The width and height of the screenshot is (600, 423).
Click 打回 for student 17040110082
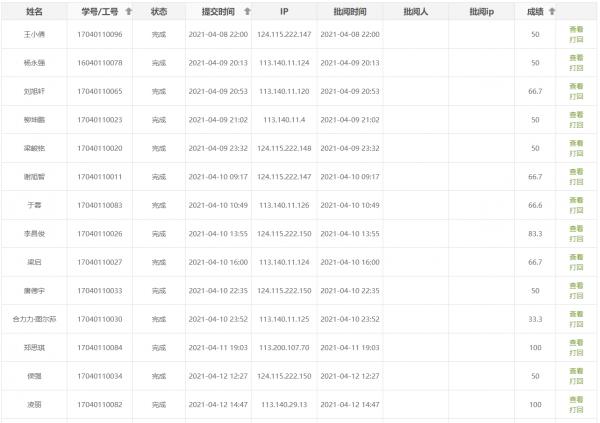click(575, 410)
